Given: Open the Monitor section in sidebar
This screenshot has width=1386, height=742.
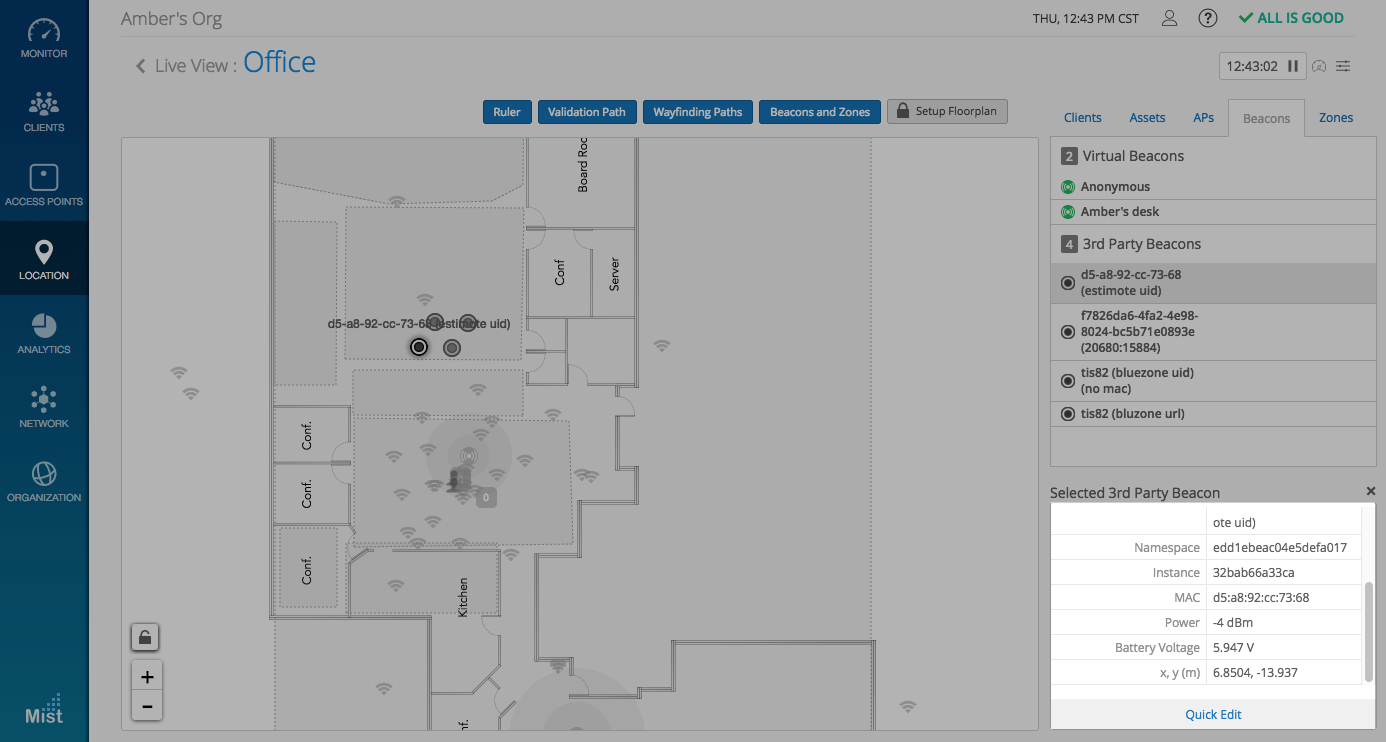Looking at the screenshot, I should (x=44, y=38).
